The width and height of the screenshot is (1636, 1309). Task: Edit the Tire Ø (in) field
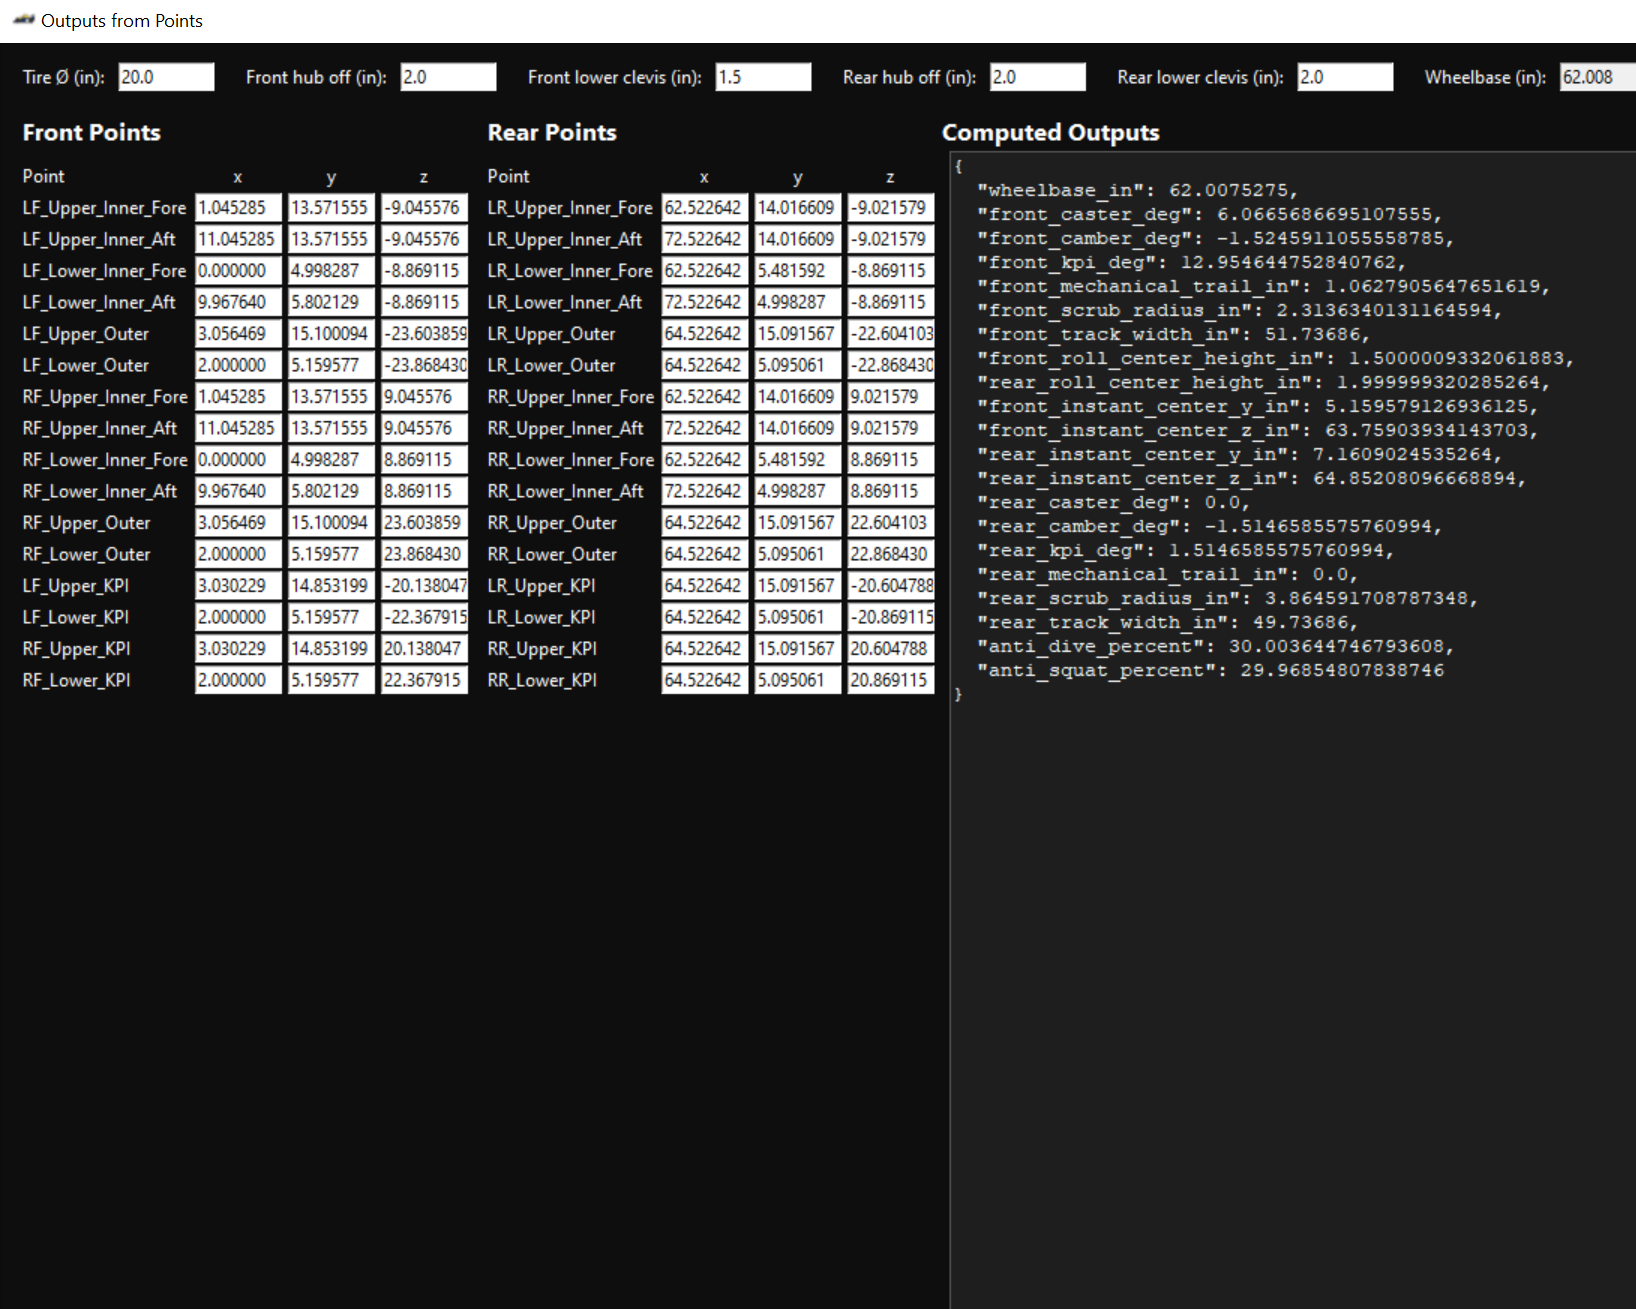[166, 77]
